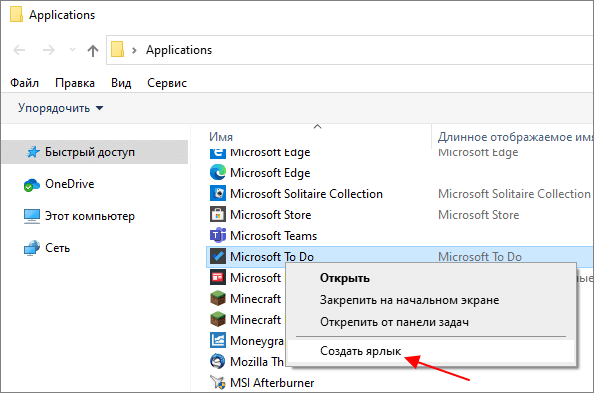Select Этот компьютер in navigation pane
The height and width of the screenshot is (393, 594).
[90, 216]
